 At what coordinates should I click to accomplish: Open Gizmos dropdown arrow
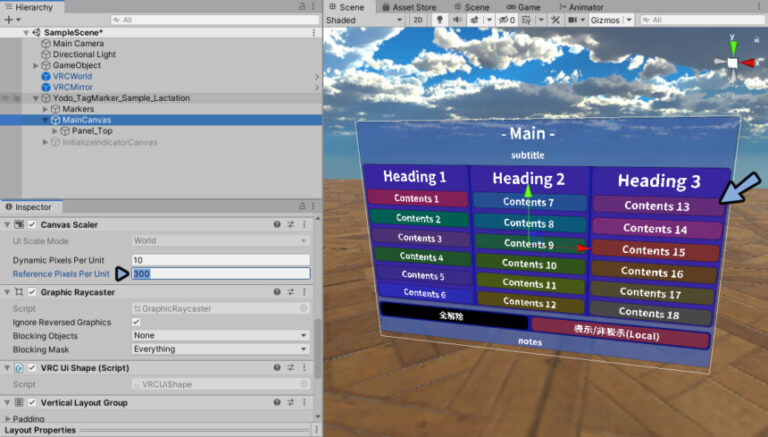click(x=629, y=20)
